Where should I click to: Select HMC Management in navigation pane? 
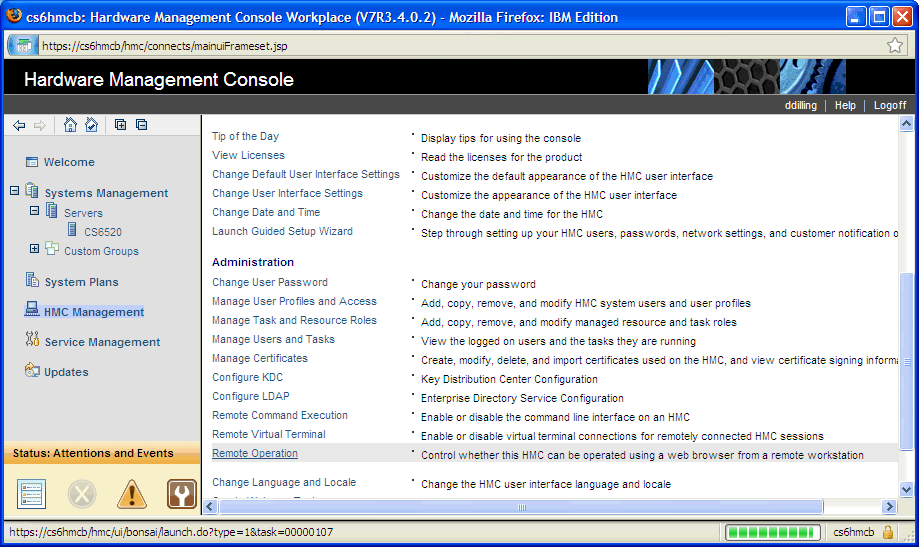94,312
